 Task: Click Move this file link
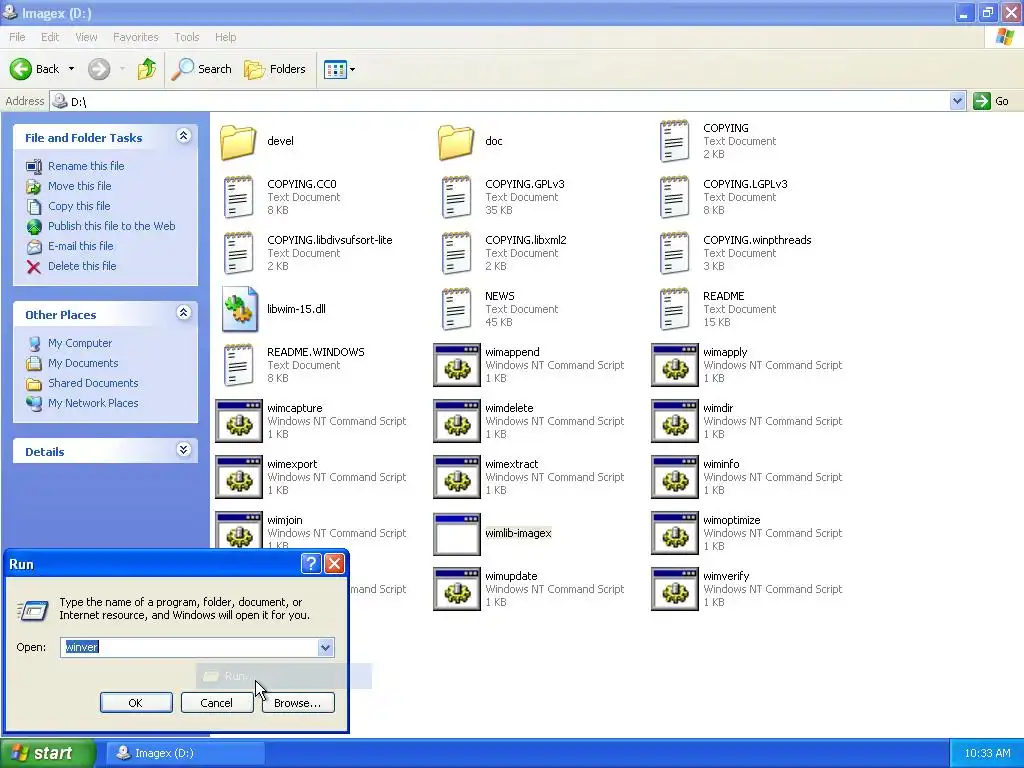(80, 186)
